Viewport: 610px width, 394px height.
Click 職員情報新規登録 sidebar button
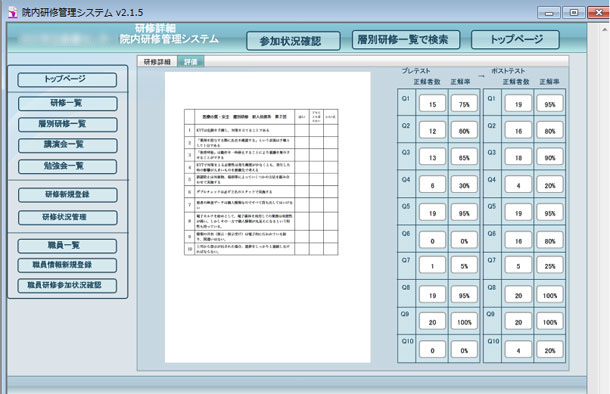point(67,265)
